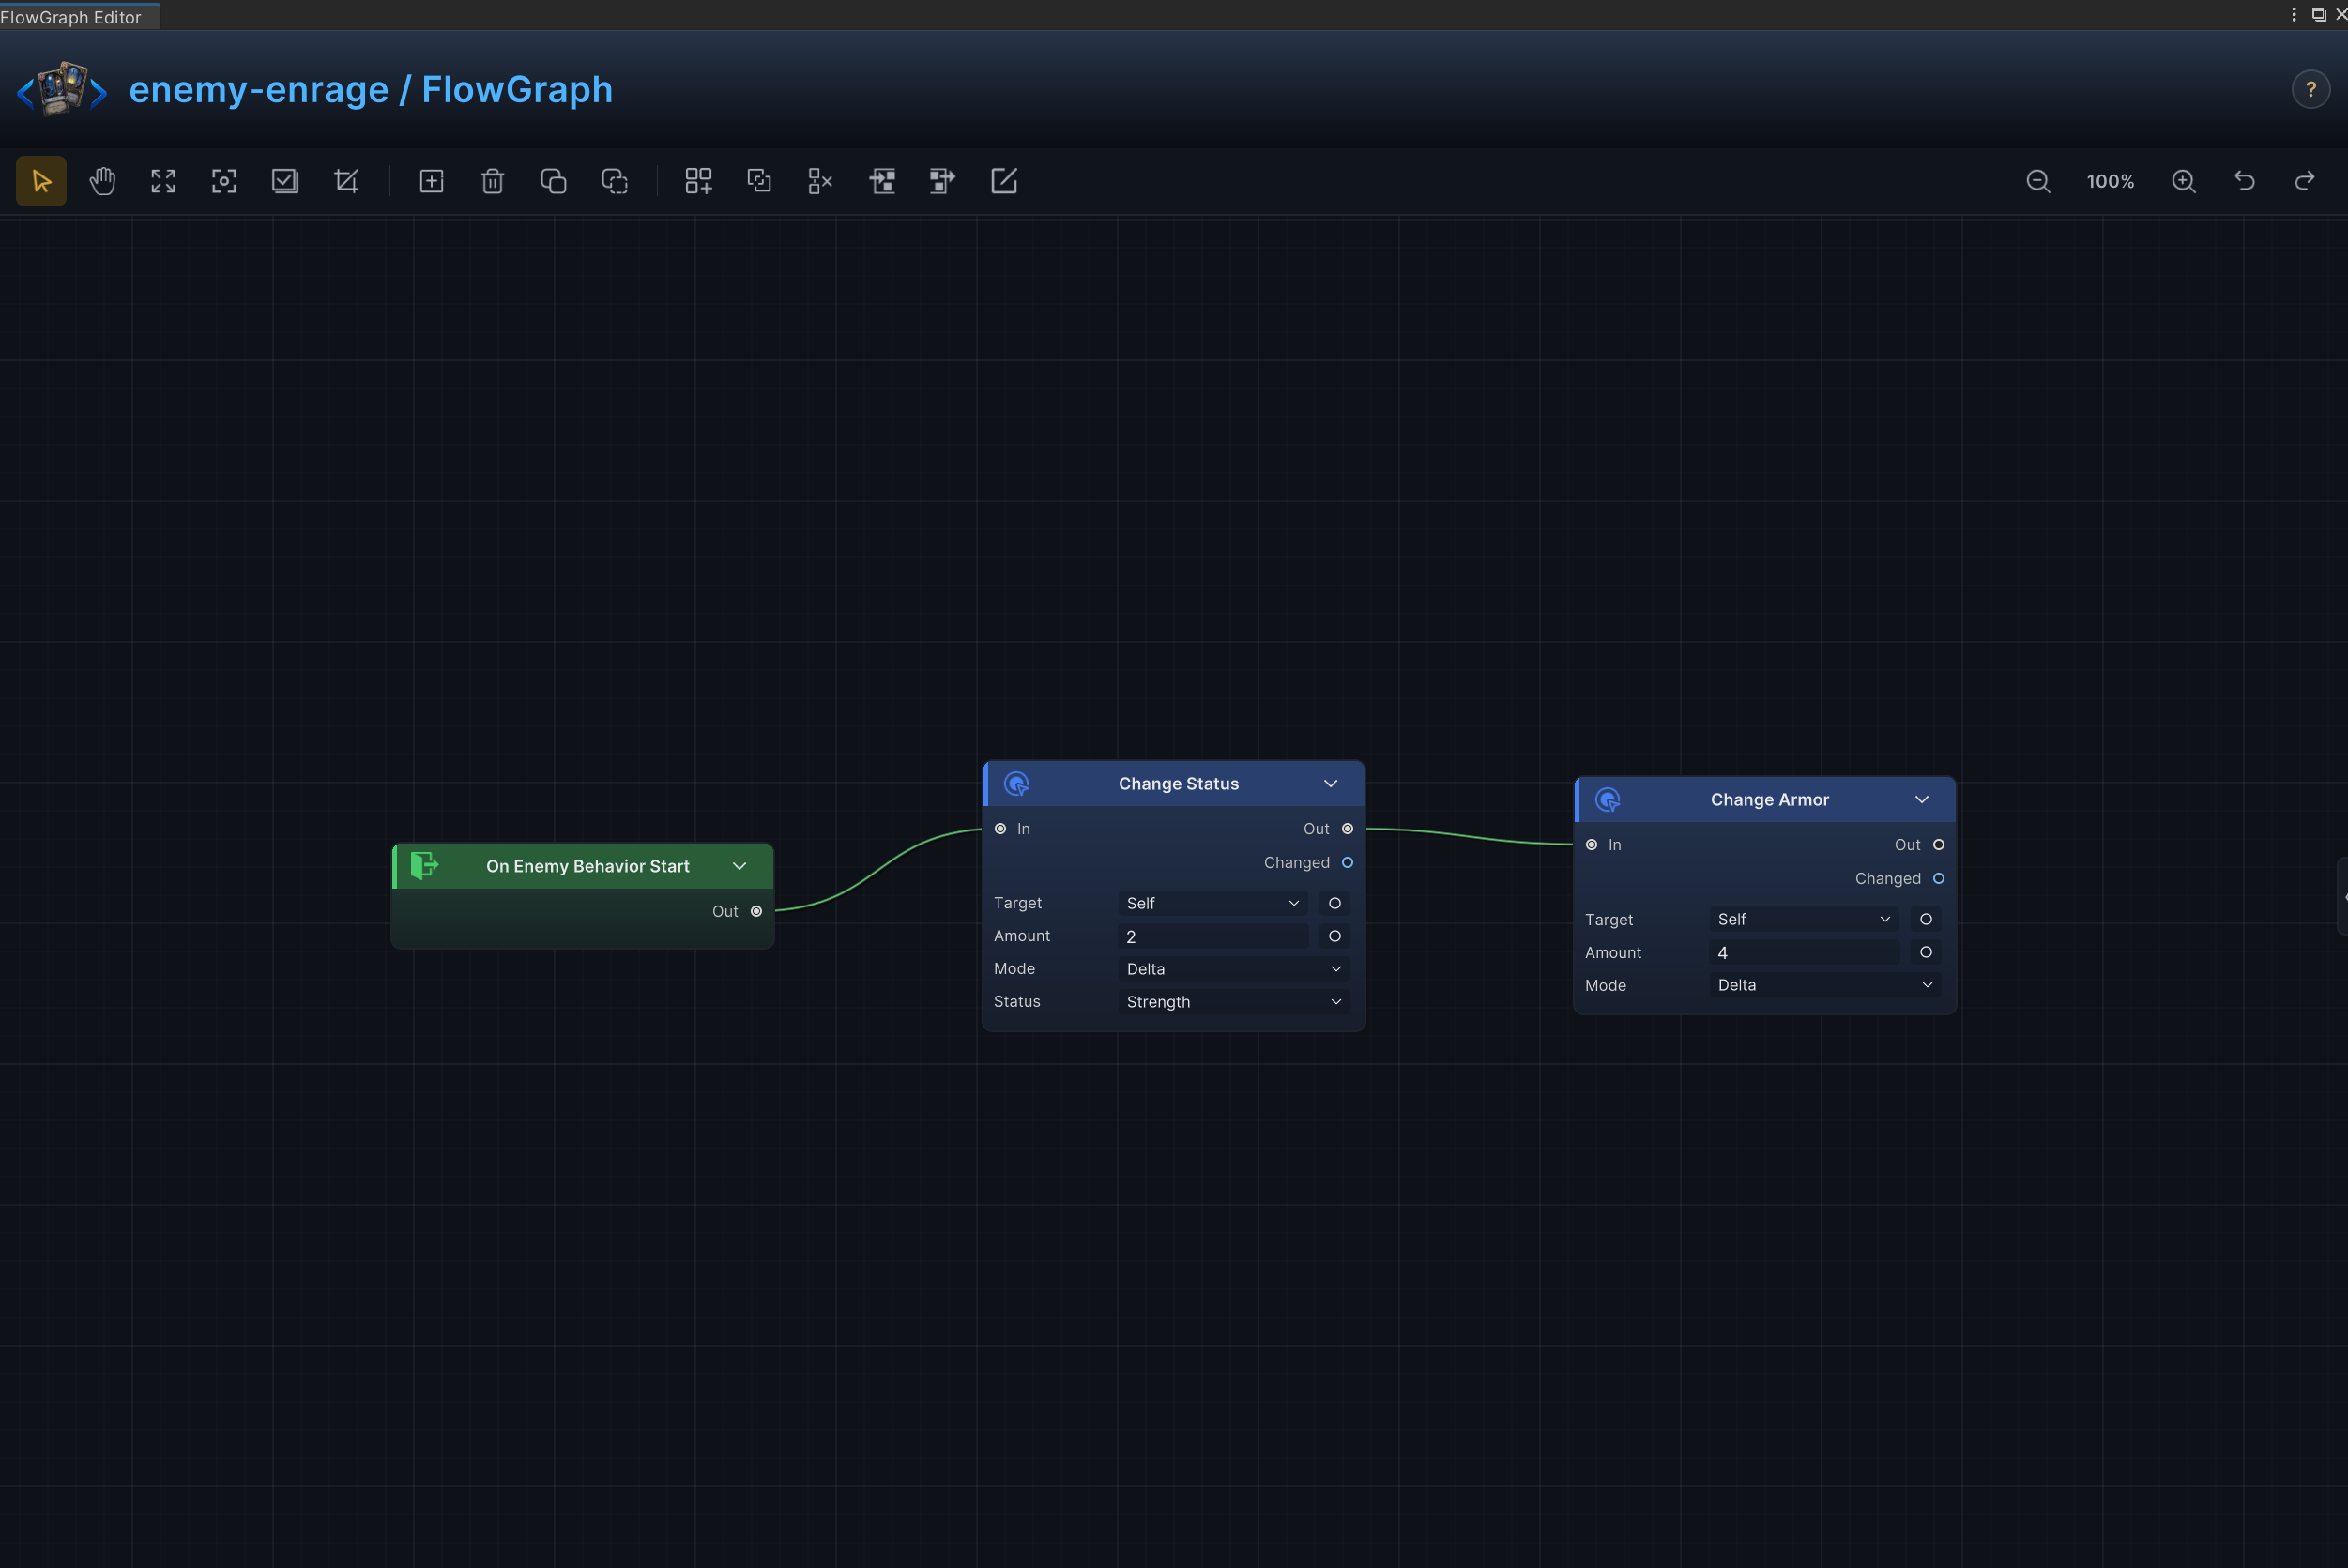2348x1568 pixels.
Task: Click the Change Armor node title
Action: (x=1769, y=800)
